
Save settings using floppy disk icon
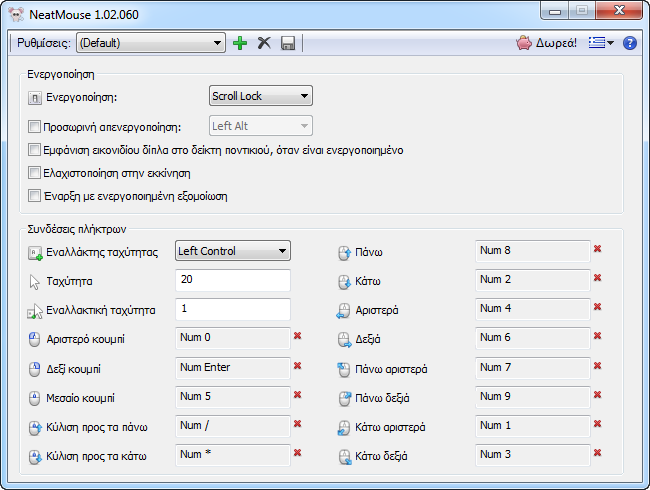click(x=288, y=43)
